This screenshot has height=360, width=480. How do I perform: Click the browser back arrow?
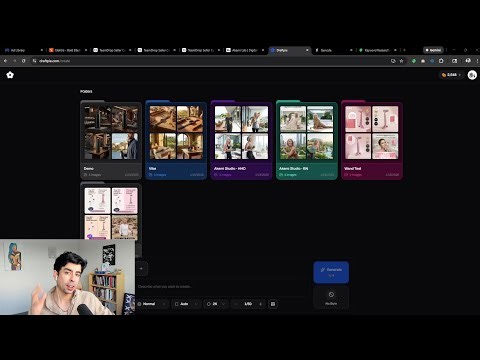tap(5, 61)
